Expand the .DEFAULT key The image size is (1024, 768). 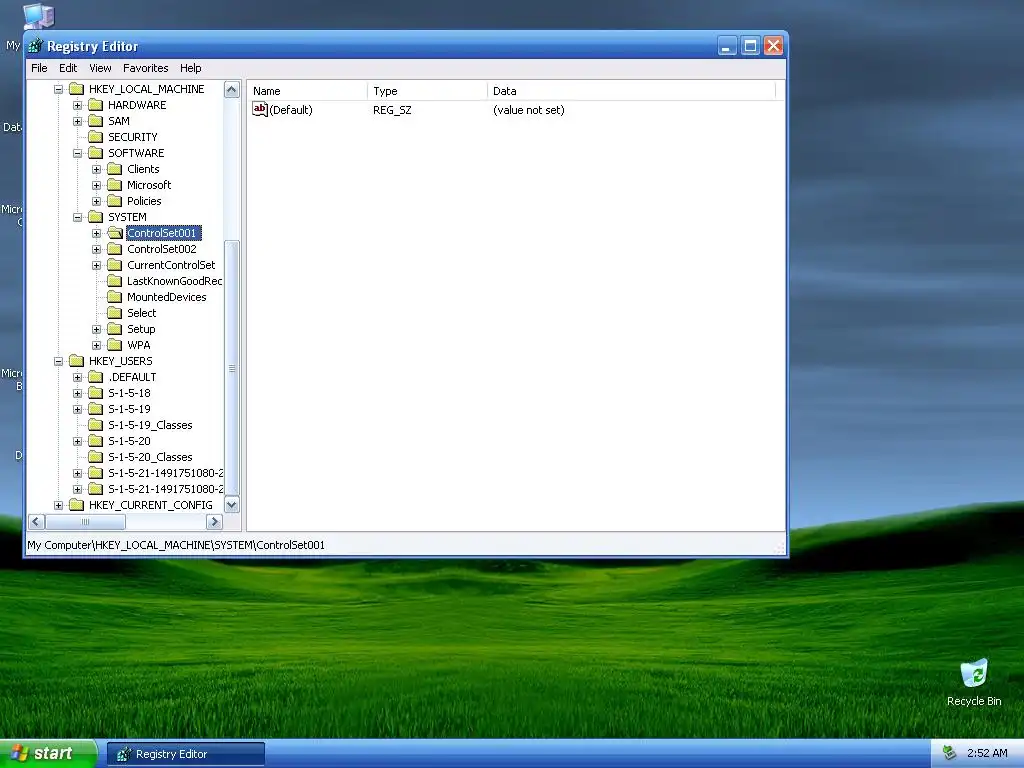point(78,377)
